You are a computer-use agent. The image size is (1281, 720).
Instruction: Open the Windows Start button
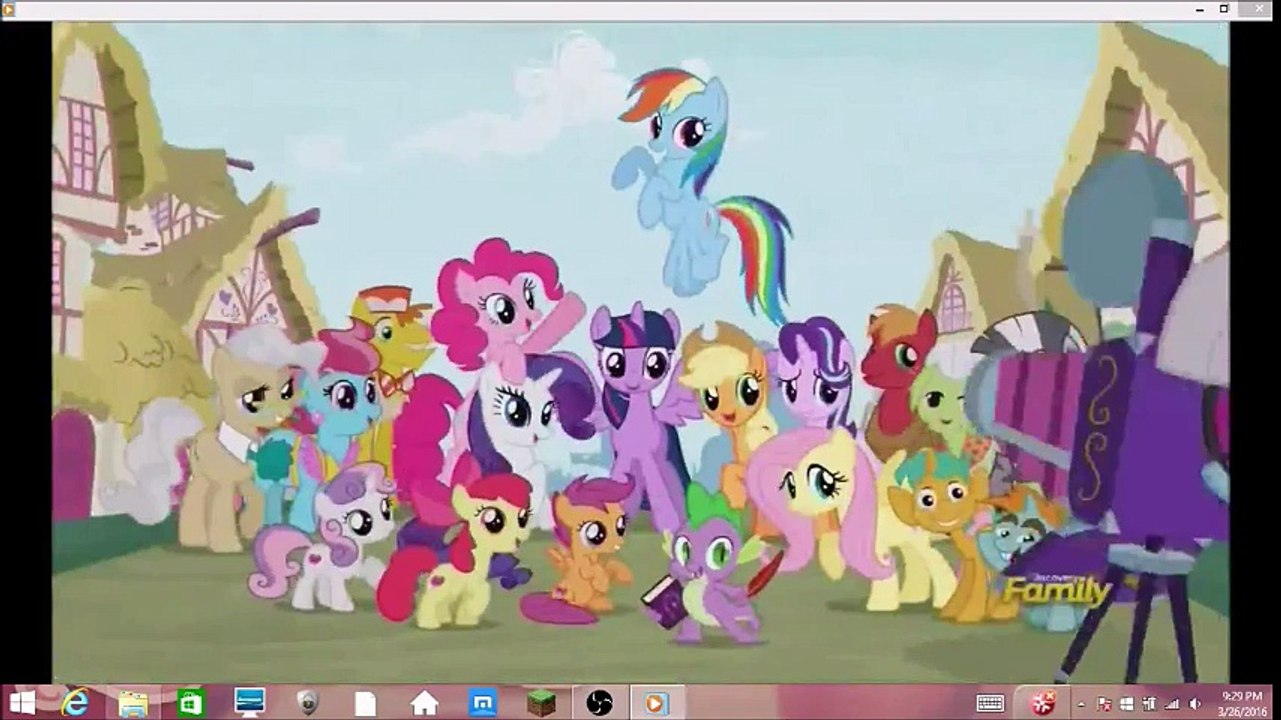[x=22, y=702]
